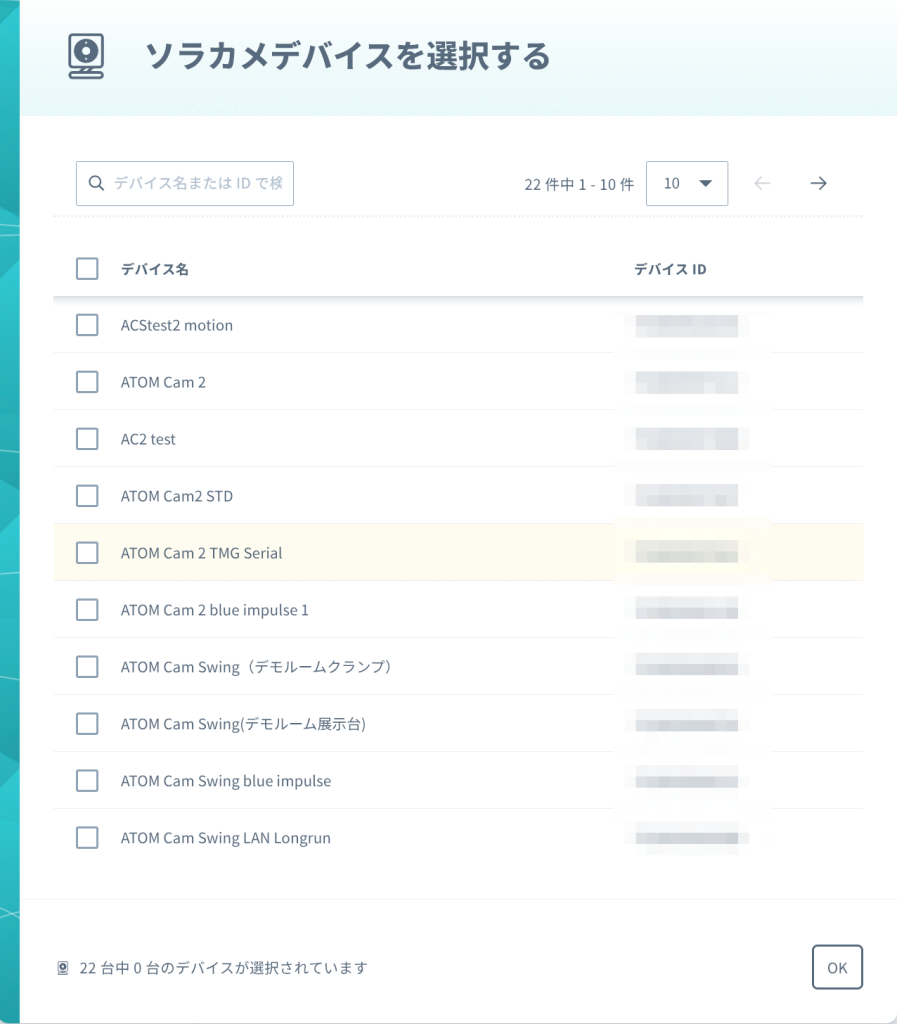Go to next page arrow
The height and width of the screenshot is (1024, 897).
click(x=818, y=183)
